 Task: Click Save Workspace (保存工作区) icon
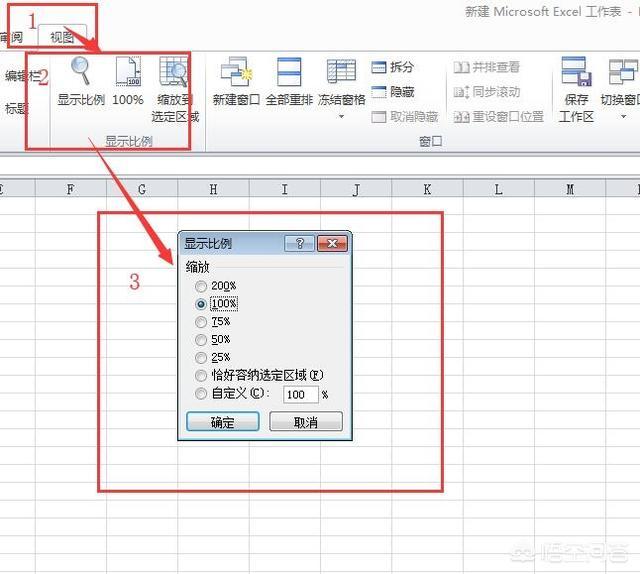[x=576, y=73]
